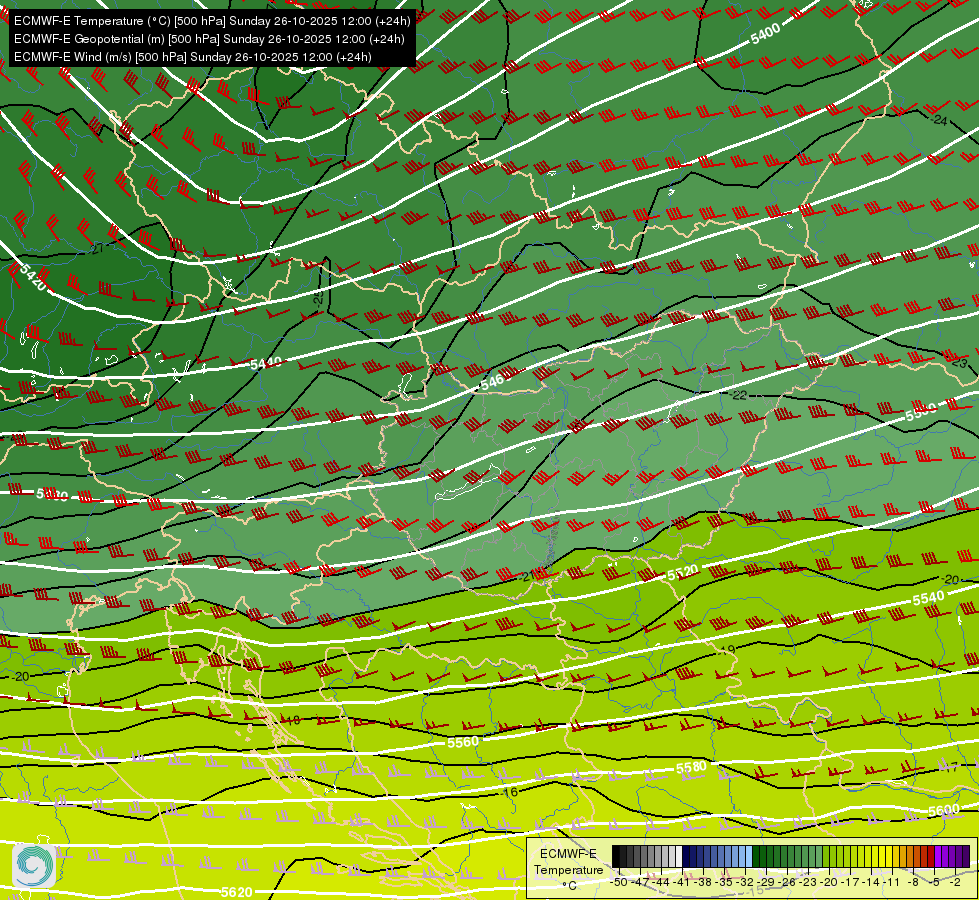Pick the lightest blue legend swatch
Image resolution: width=979 pixels, height=900 pixels.
pos(749,856)
